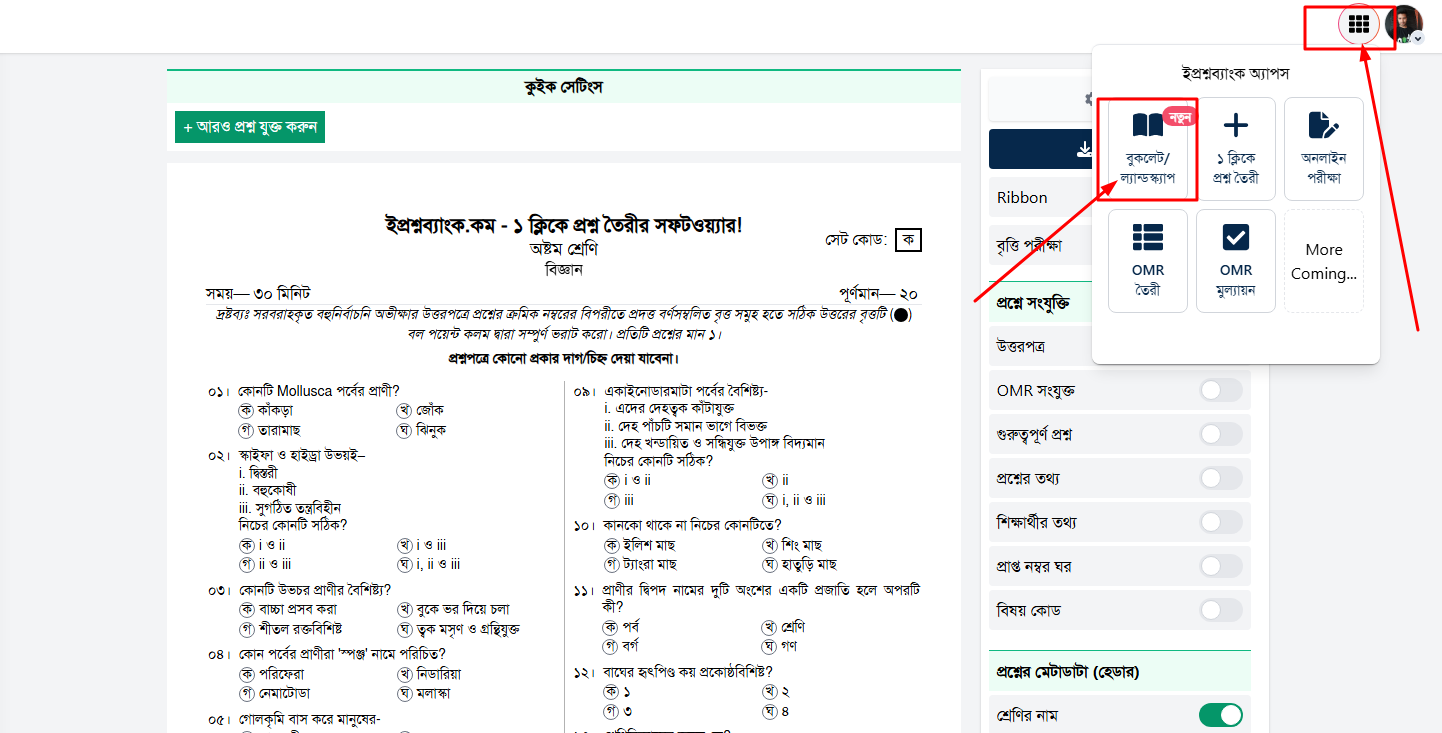Click the প্রশ্নে সংযুক্তি section header
The image size is (1442, 733).
[x=1040, y=302]
